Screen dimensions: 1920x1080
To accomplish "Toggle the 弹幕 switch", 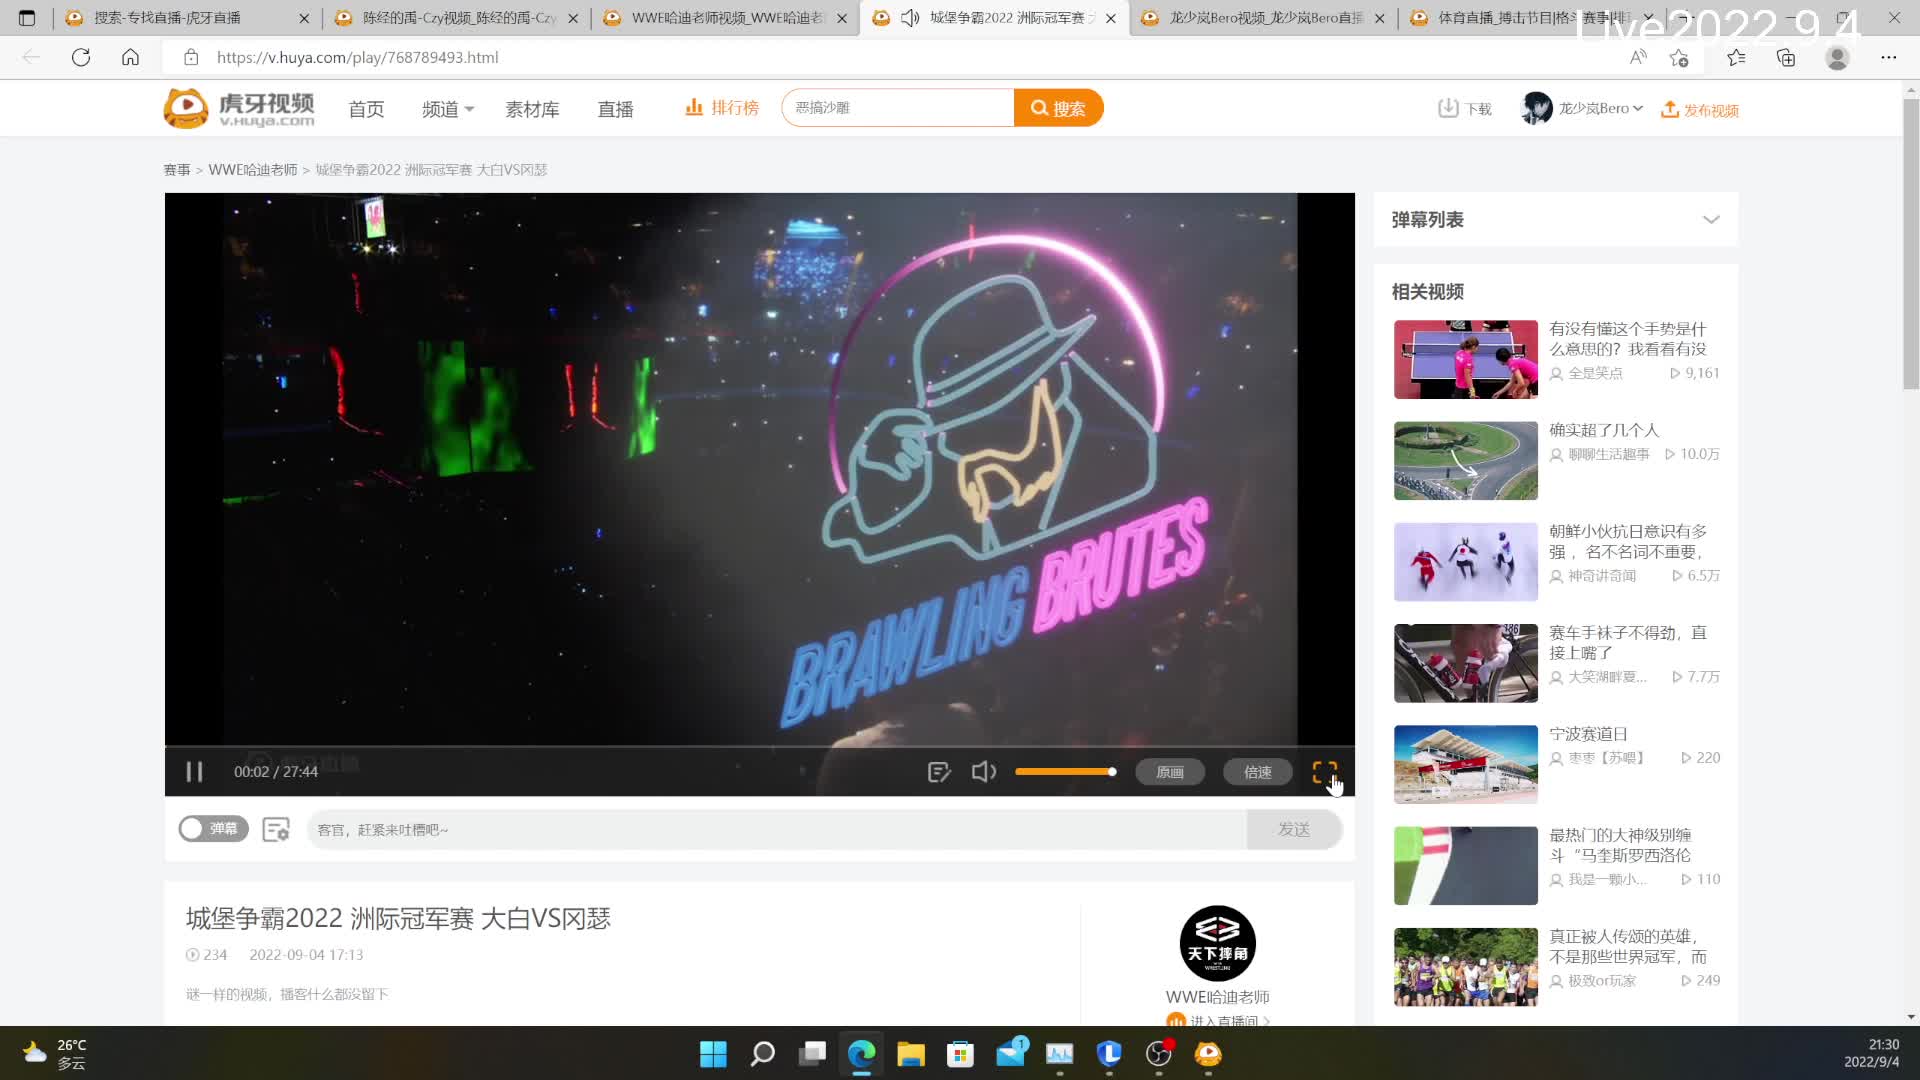I will pyautogui.click(x=213, y=829).
